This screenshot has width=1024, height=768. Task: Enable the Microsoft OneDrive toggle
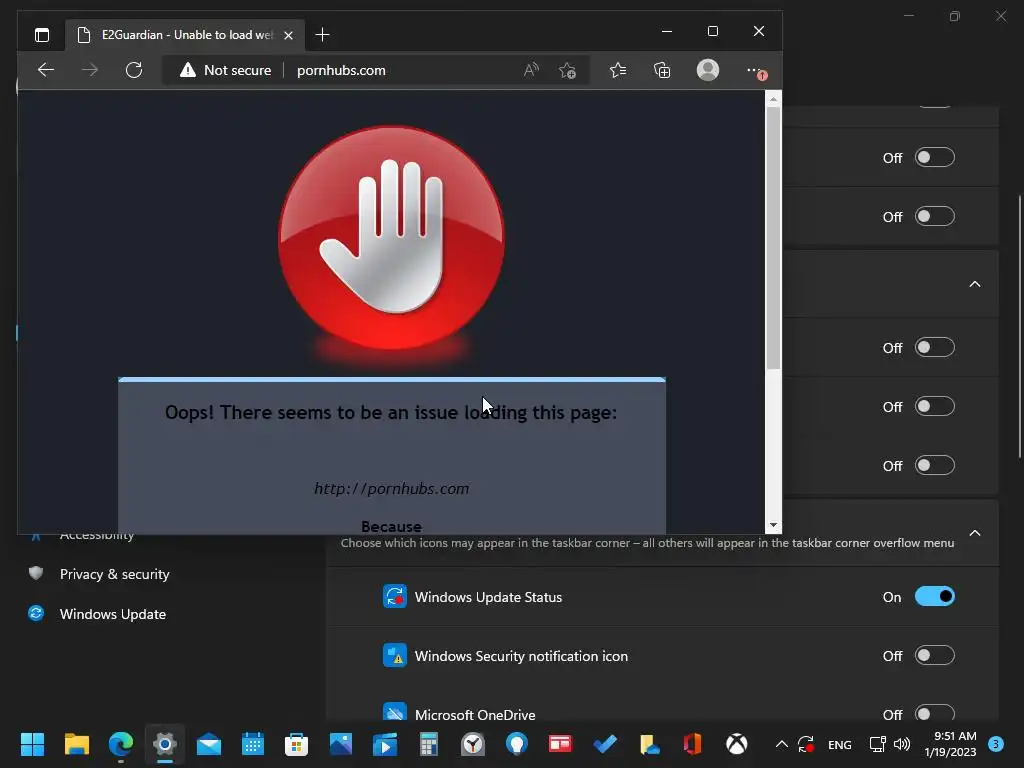935,714
